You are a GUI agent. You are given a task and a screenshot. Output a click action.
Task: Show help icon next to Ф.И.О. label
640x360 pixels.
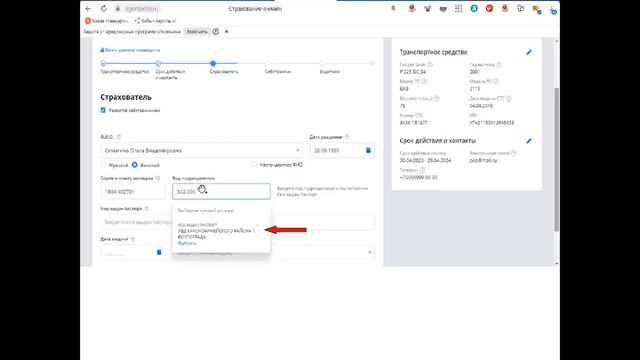pos(119,137)
